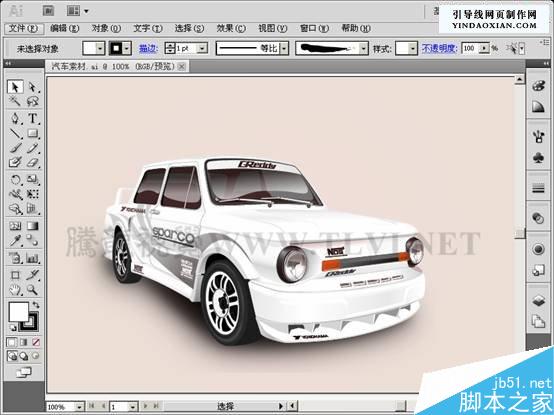Open the 效果(C) menu

pos(231,28)
